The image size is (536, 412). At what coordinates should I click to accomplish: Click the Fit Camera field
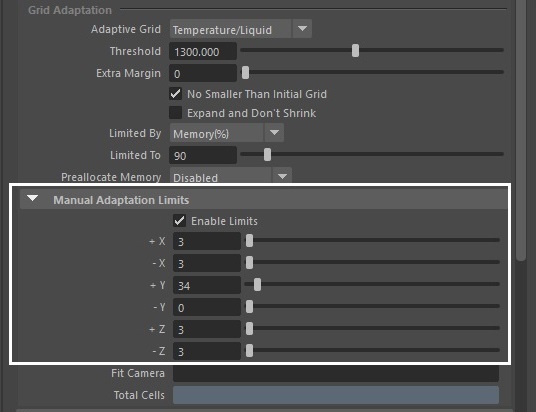click(336, 373)
